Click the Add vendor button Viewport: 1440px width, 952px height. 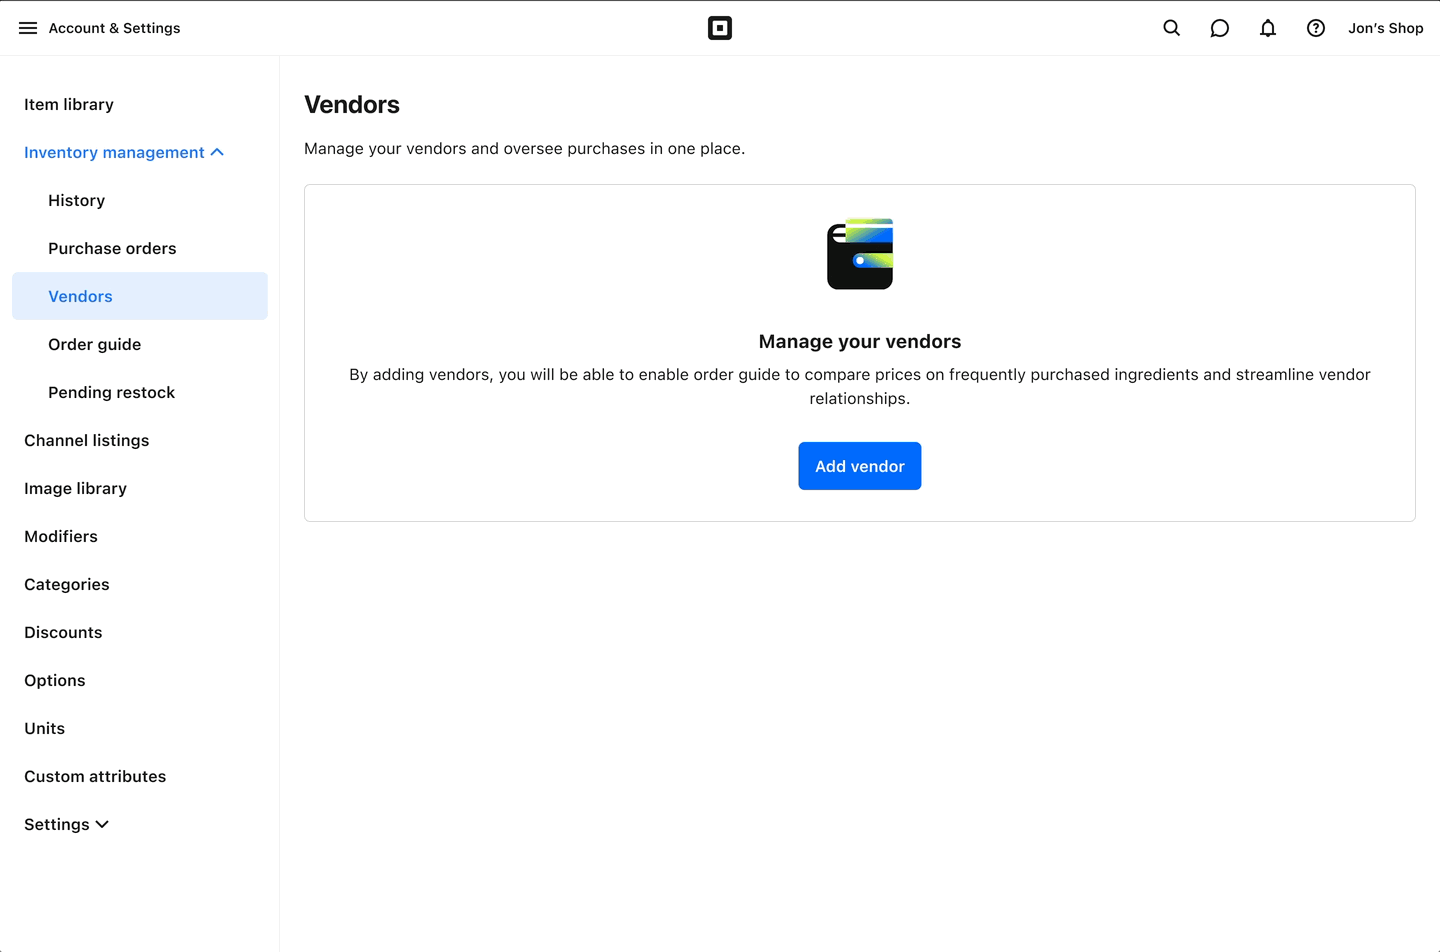[859, 466]
